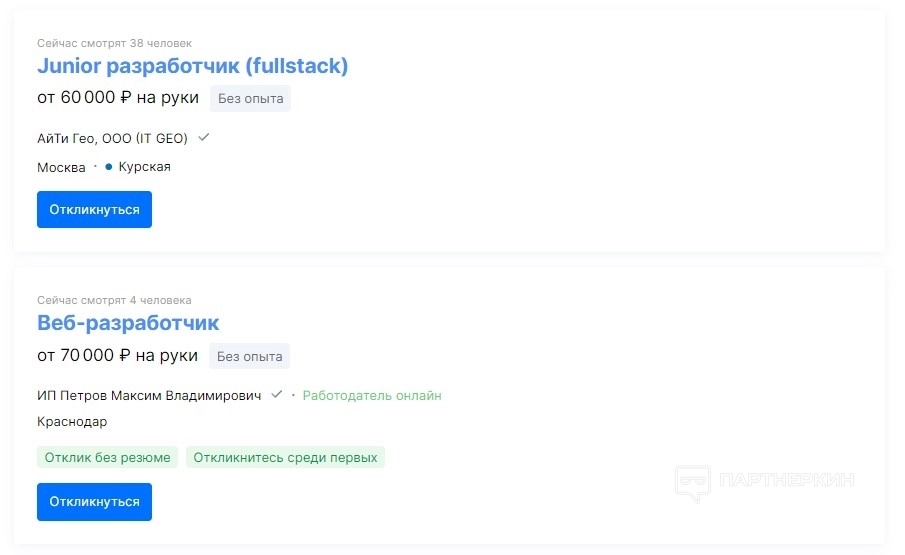Screen dimensions: 905x555
Task: Click the Краснодар location text
Action: click(x=72, y=422)
